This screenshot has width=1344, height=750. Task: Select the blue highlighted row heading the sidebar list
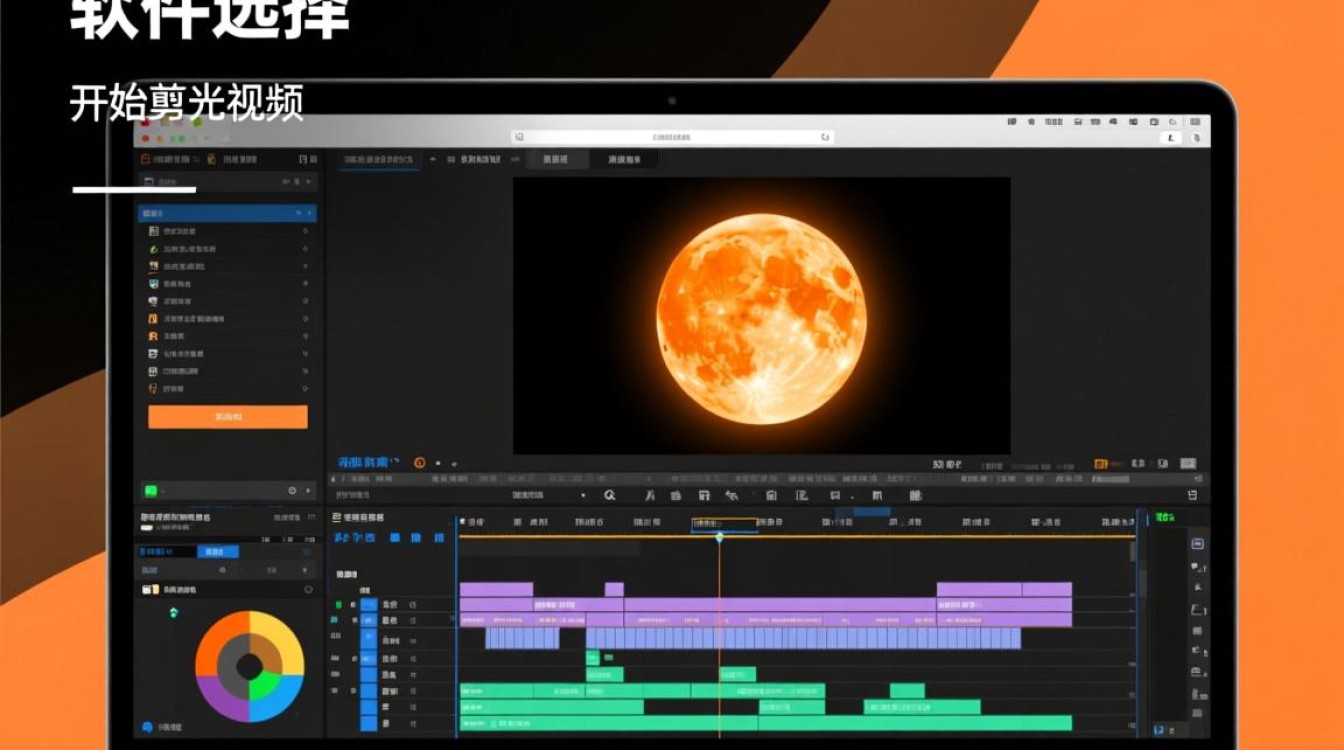point(227,213)
